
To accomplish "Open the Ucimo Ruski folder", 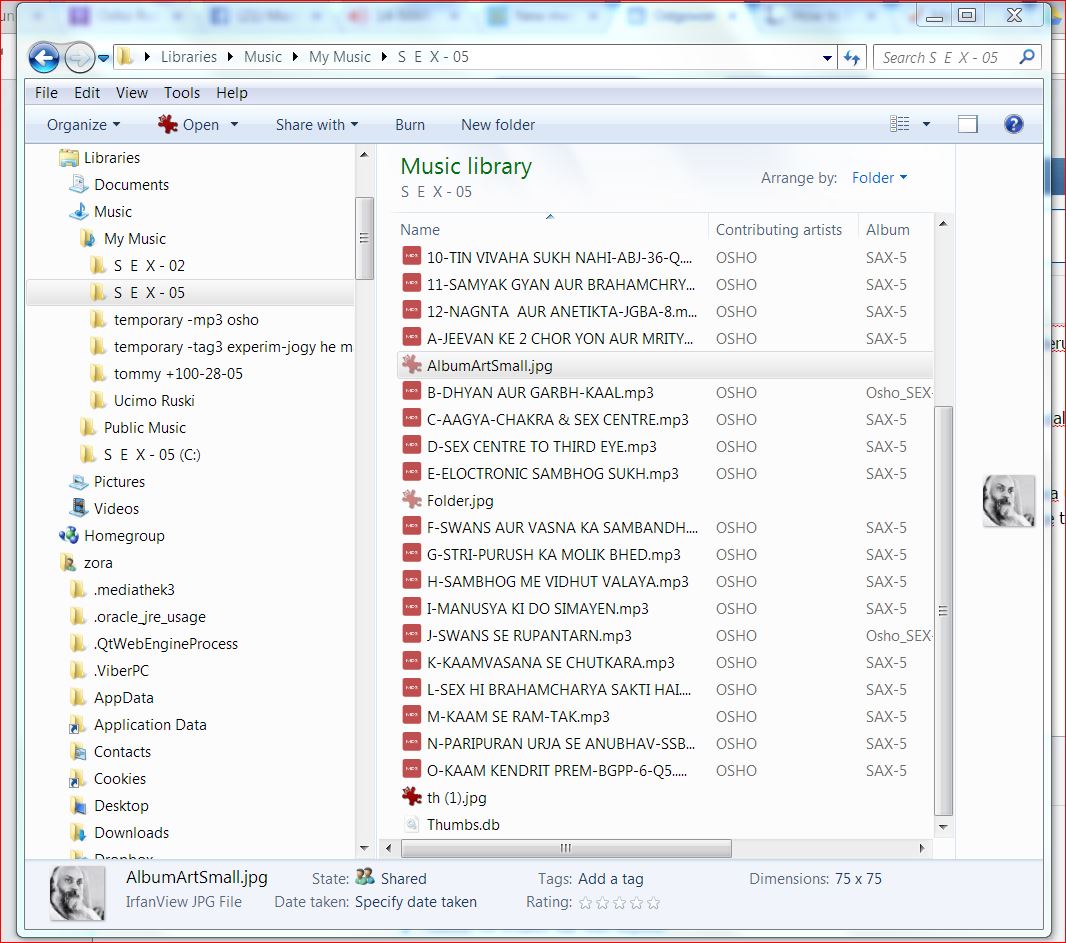I will point(154,400).
